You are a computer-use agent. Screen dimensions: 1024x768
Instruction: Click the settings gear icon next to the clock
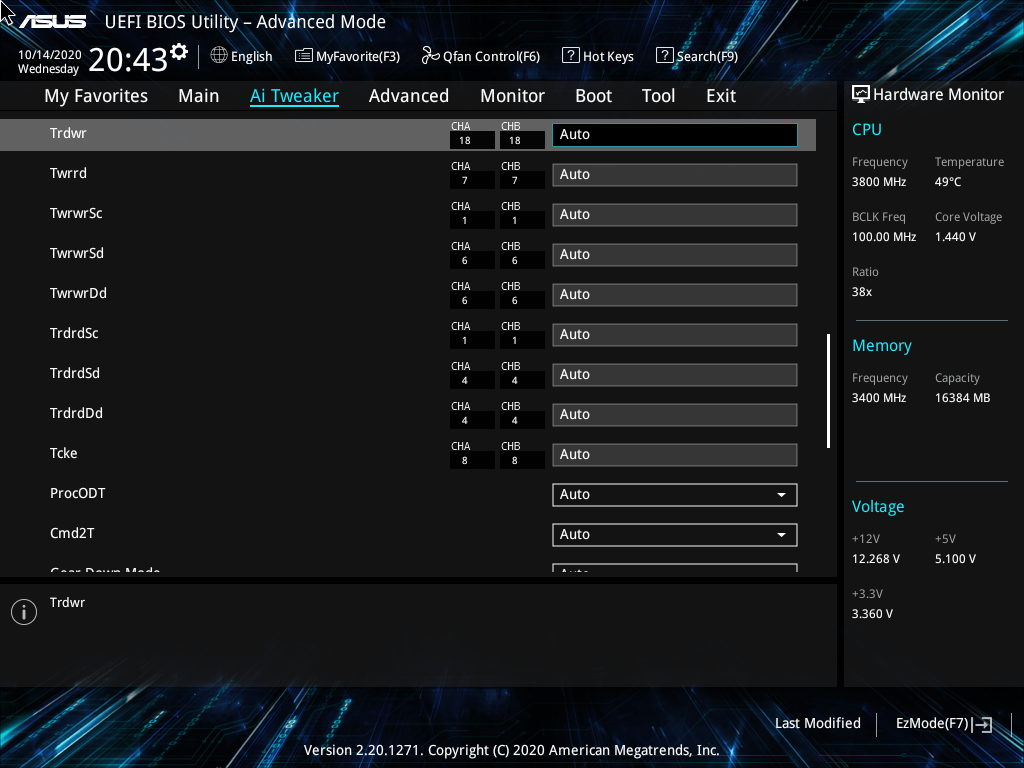coord(179,52)
